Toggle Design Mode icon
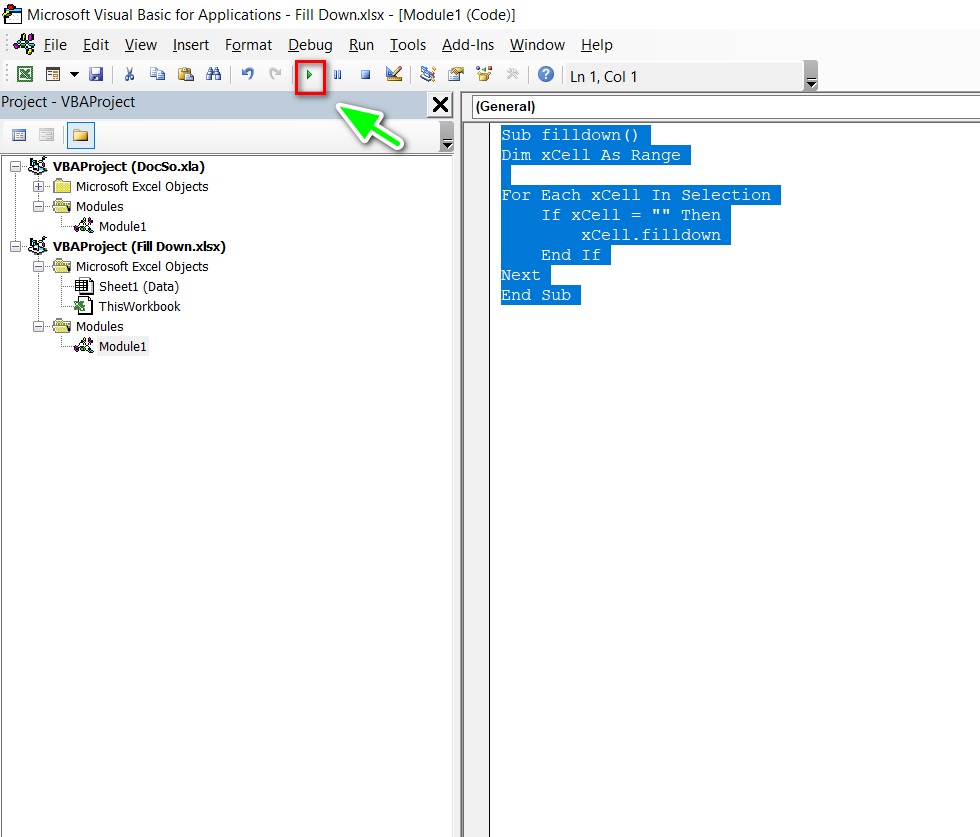The height and width of the screenshot is (837, 980). (x=393, y=75)
